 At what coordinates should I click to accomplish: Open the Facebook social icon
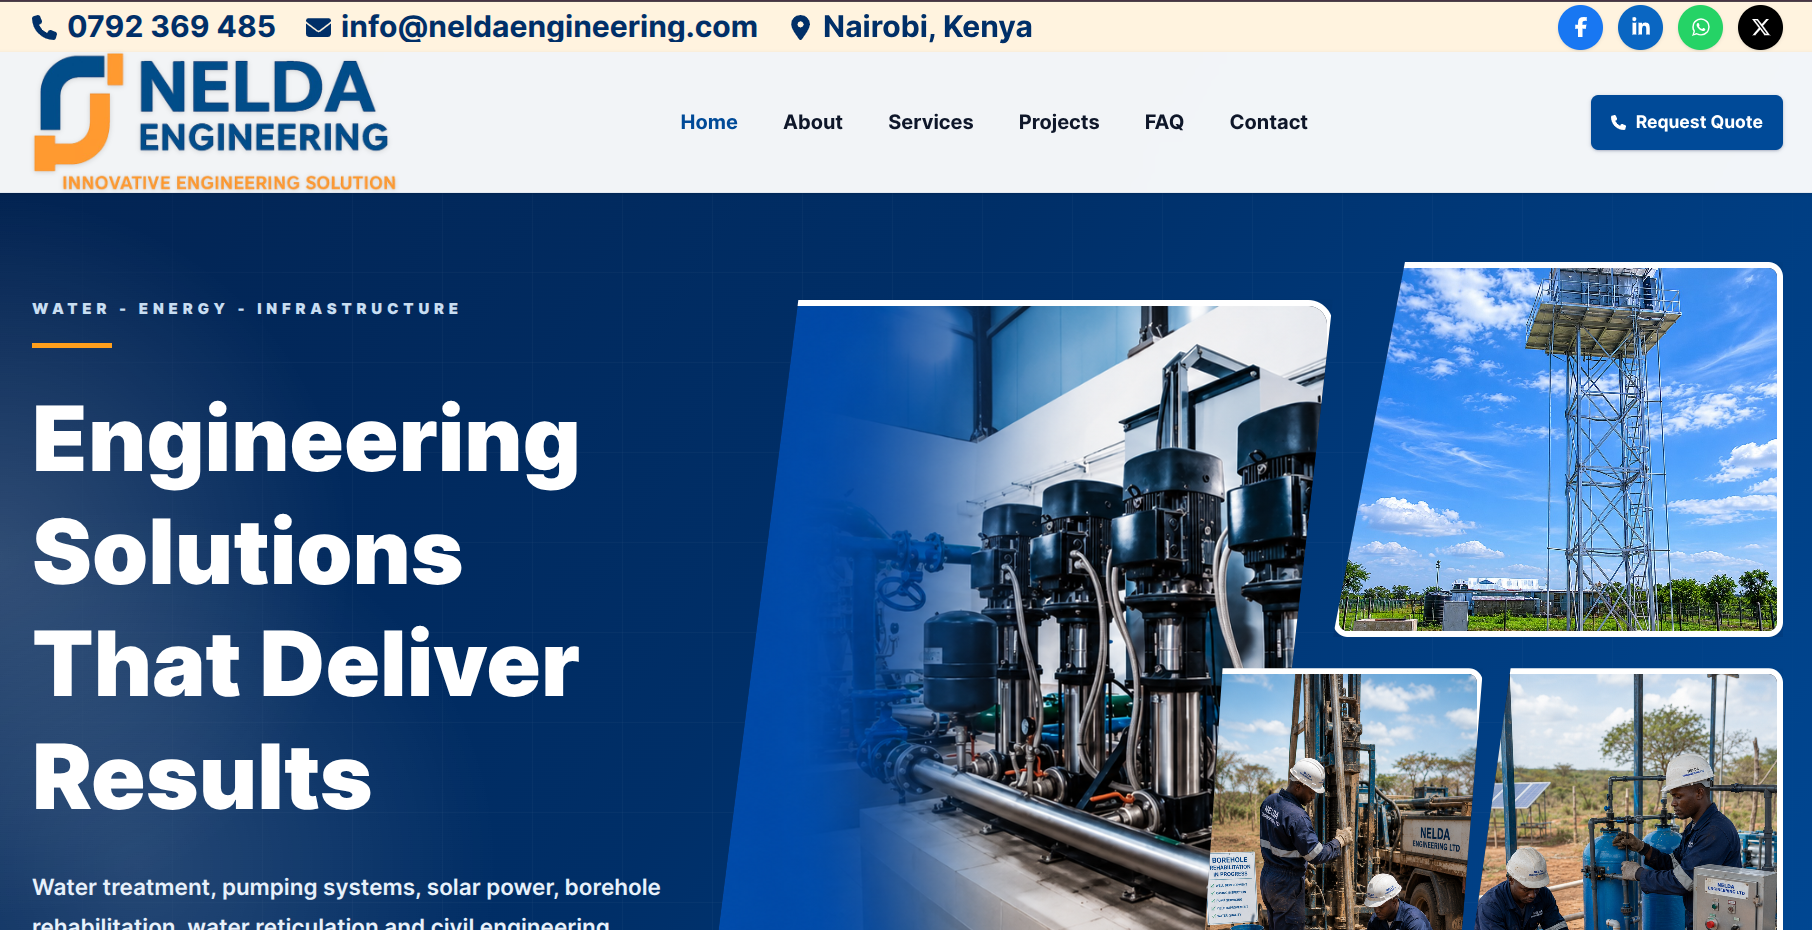point(1580,27)
